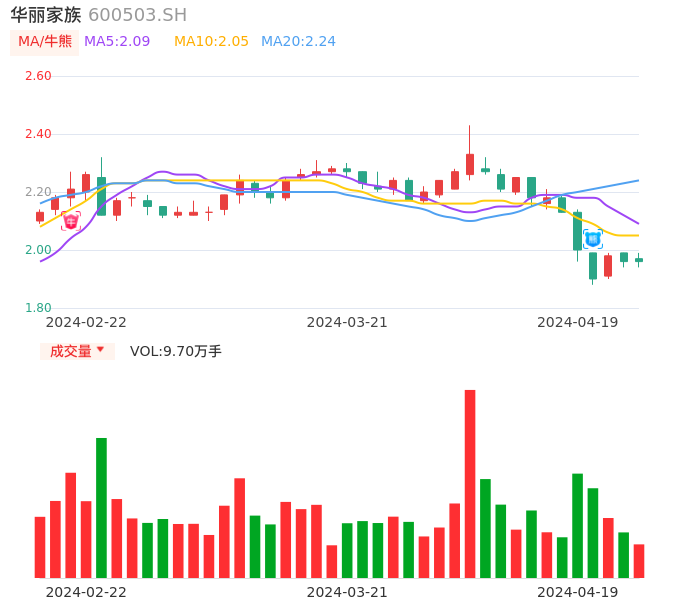
Task: Click the 1.80 price axis label
Action: click(38, 308)
